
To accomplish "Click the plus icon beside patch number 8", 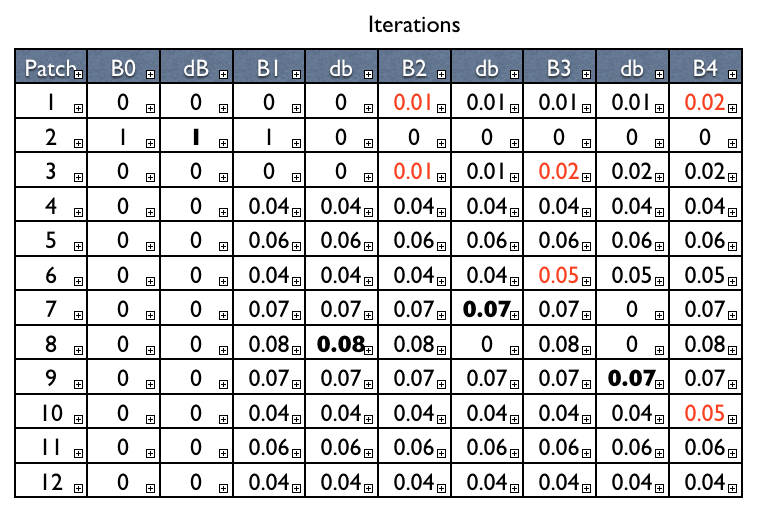I will click(x=78, y=349).
